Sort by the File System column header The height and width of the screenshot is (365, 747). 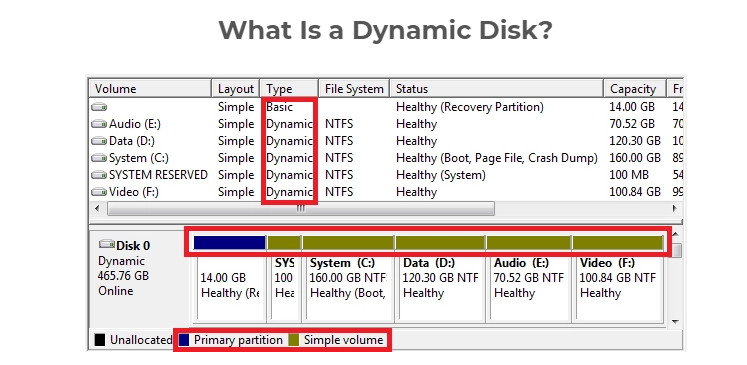pyautogui.click(x=354, y=89)
